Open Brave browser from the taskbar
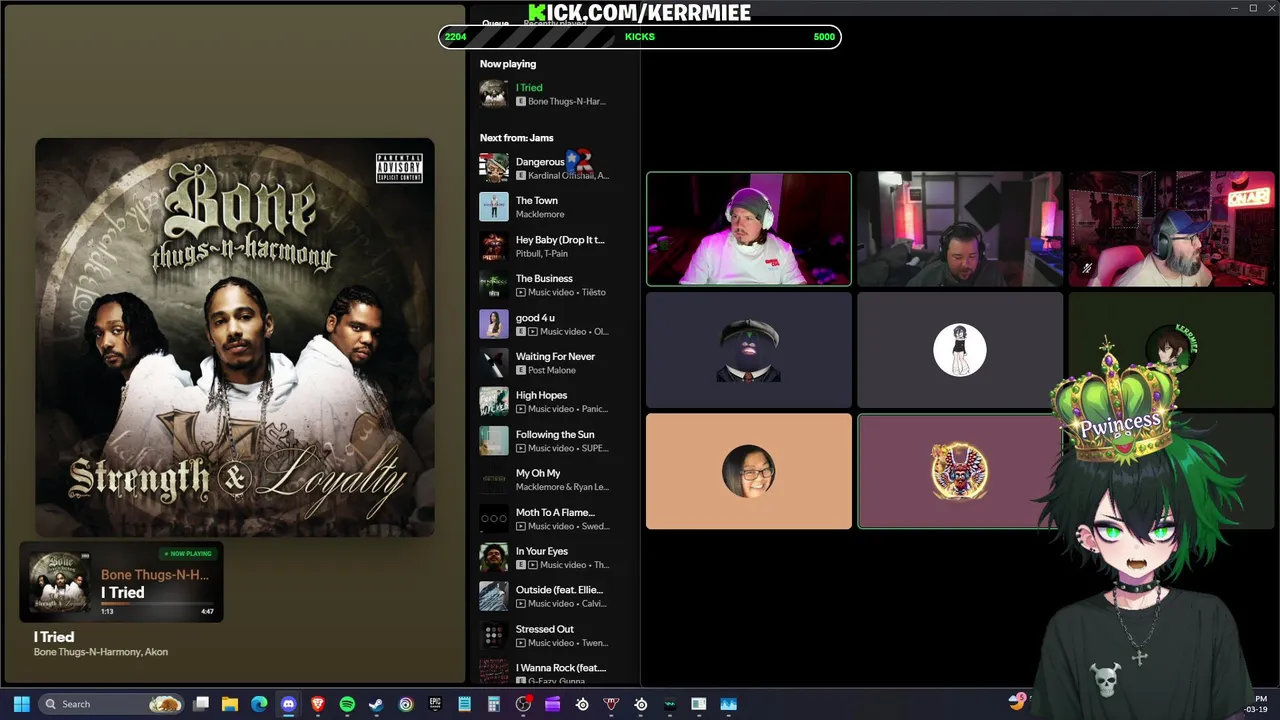Viewport: 1280px width, 720px height. pos(318,704)
